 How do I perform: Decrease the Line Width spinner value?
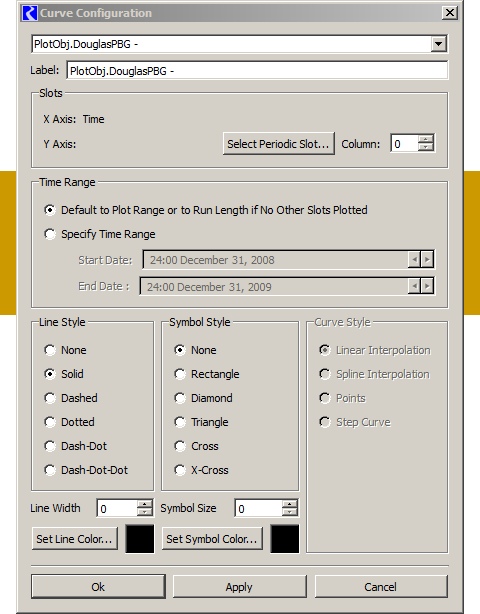144,512
